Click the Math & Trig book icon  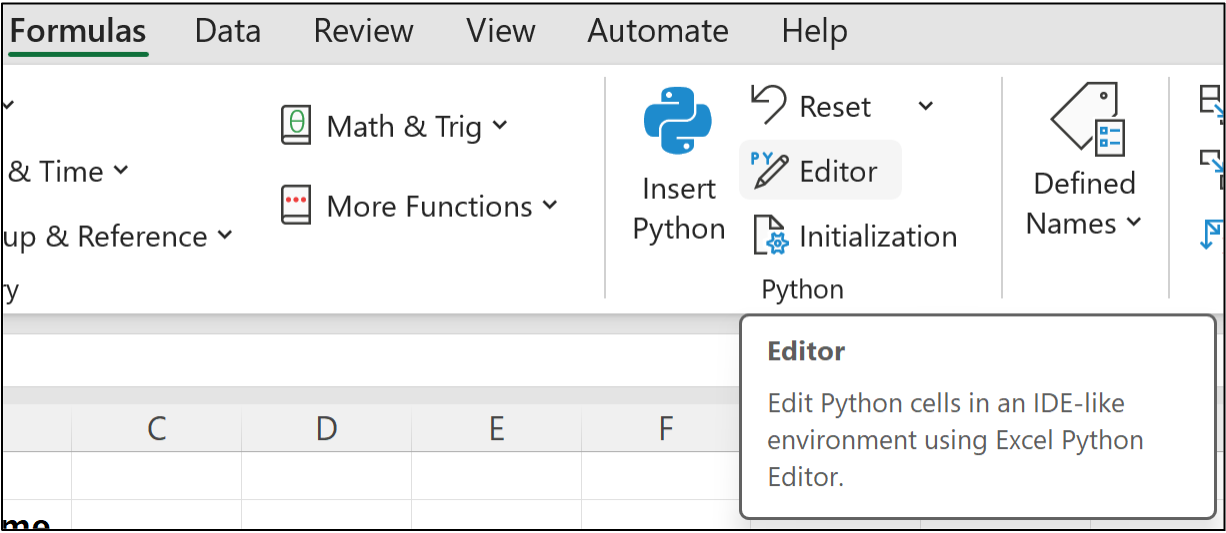point(296,126)
